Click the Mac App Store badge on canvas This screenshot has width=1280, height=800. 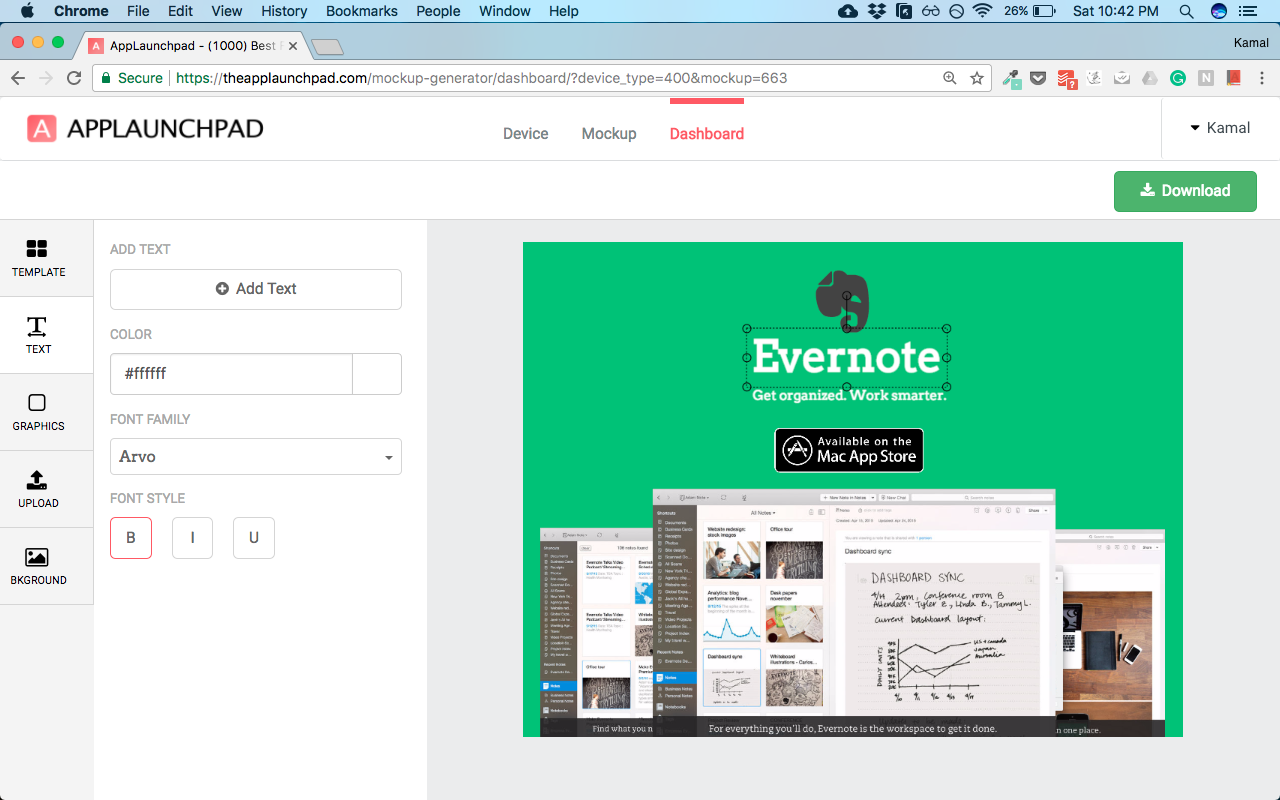tap(849, 450)
